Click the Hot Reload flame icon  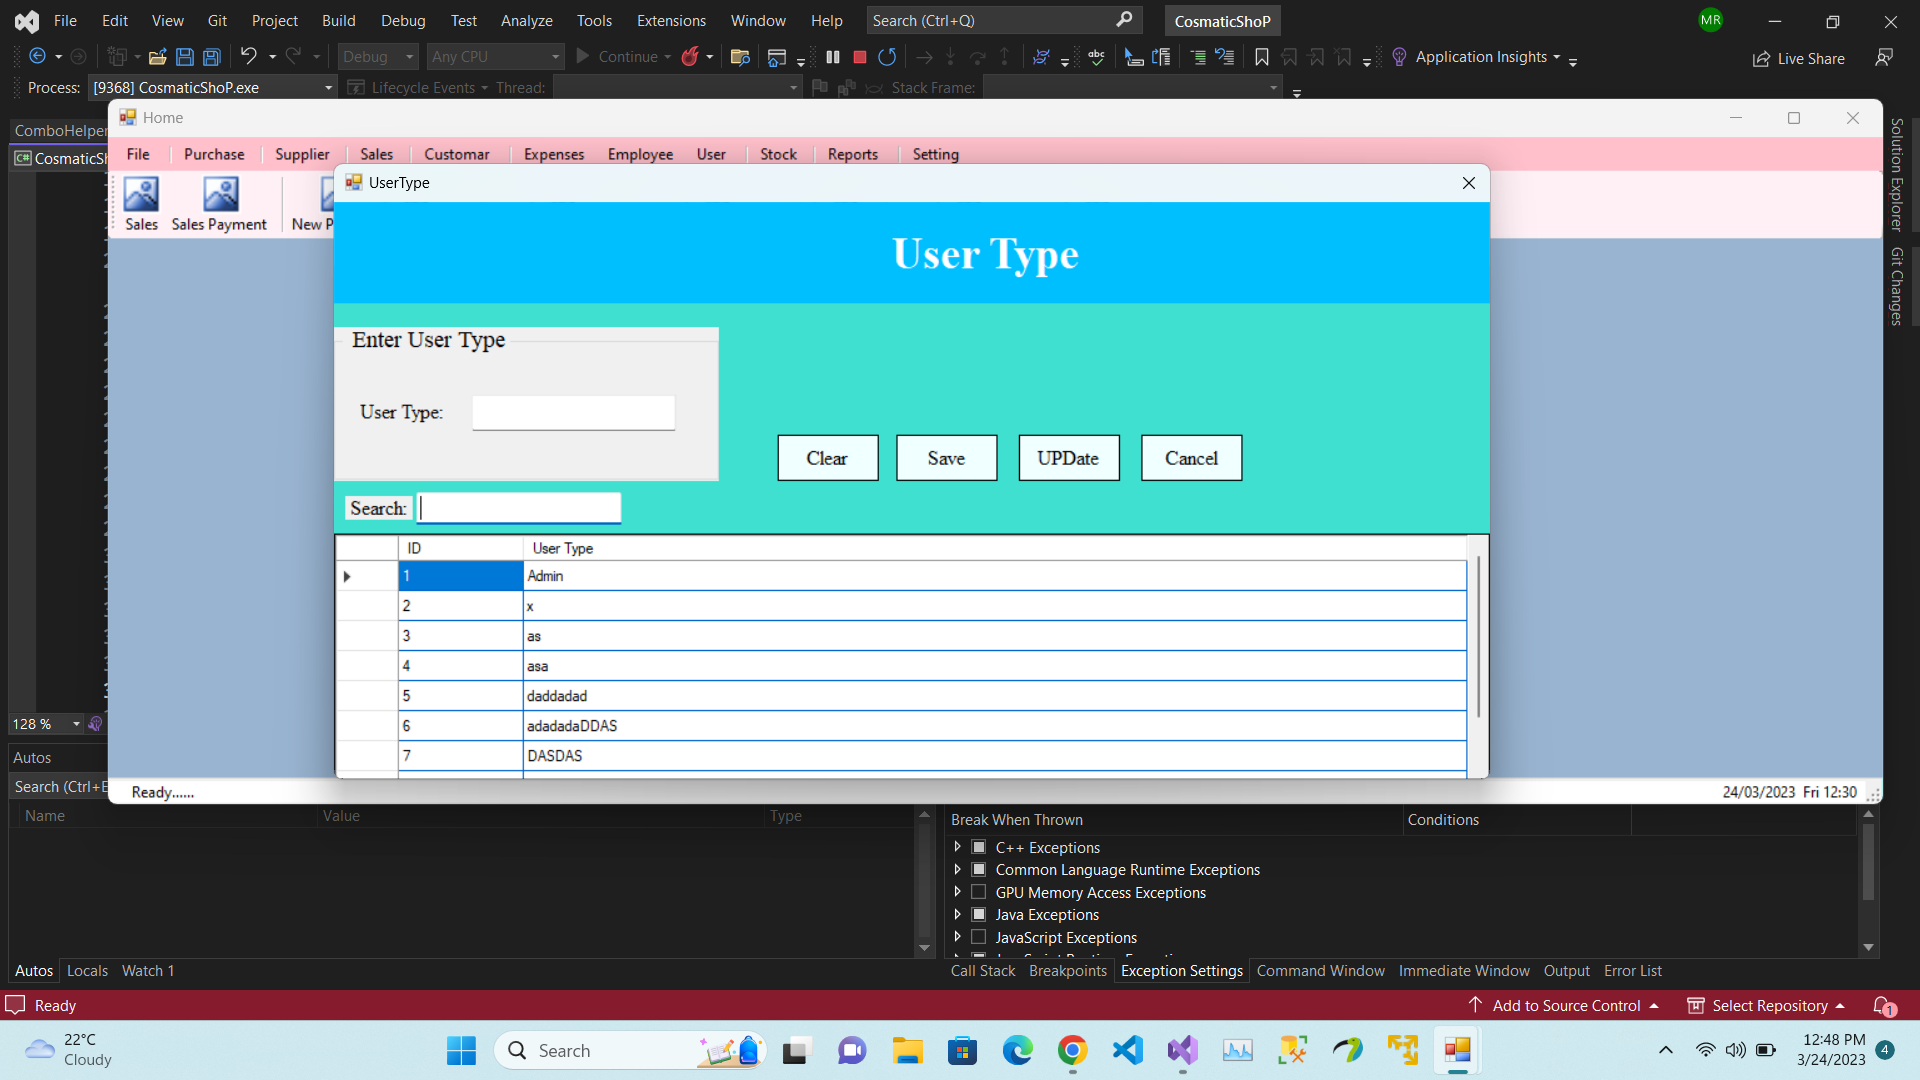click(x=690, y=57)
